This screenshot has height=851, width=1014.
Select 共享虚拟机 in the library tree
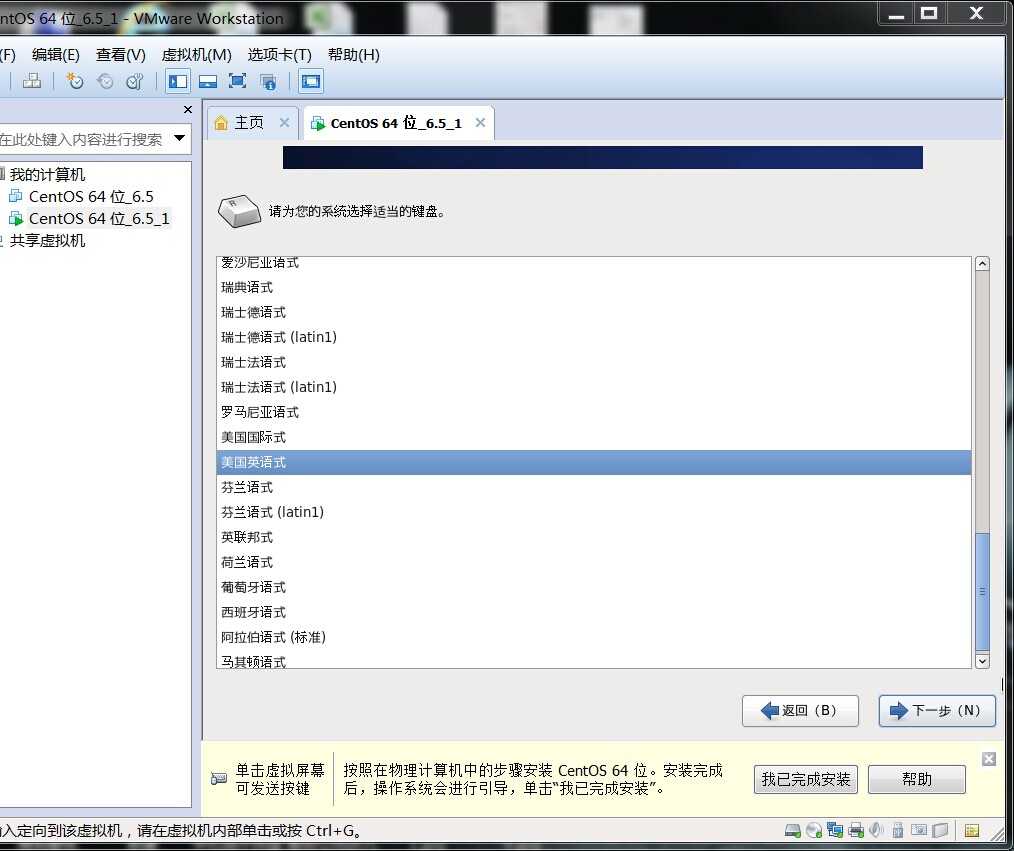click(47, 241)
